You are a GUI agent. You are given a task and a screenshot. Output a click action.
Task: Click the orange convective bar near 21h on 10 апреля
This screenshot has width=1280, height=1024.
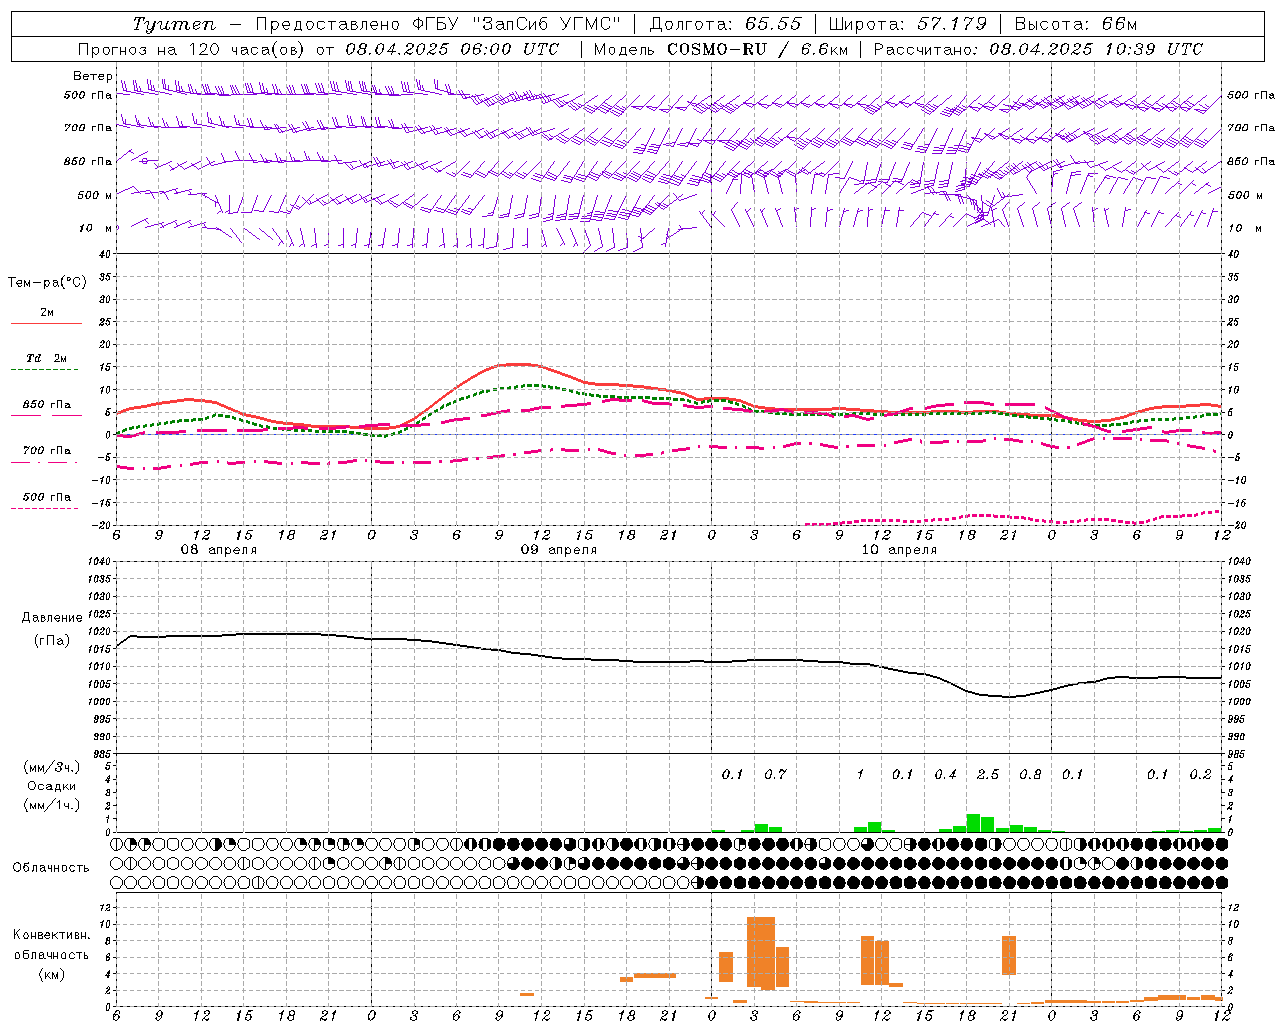[1009, 955]
